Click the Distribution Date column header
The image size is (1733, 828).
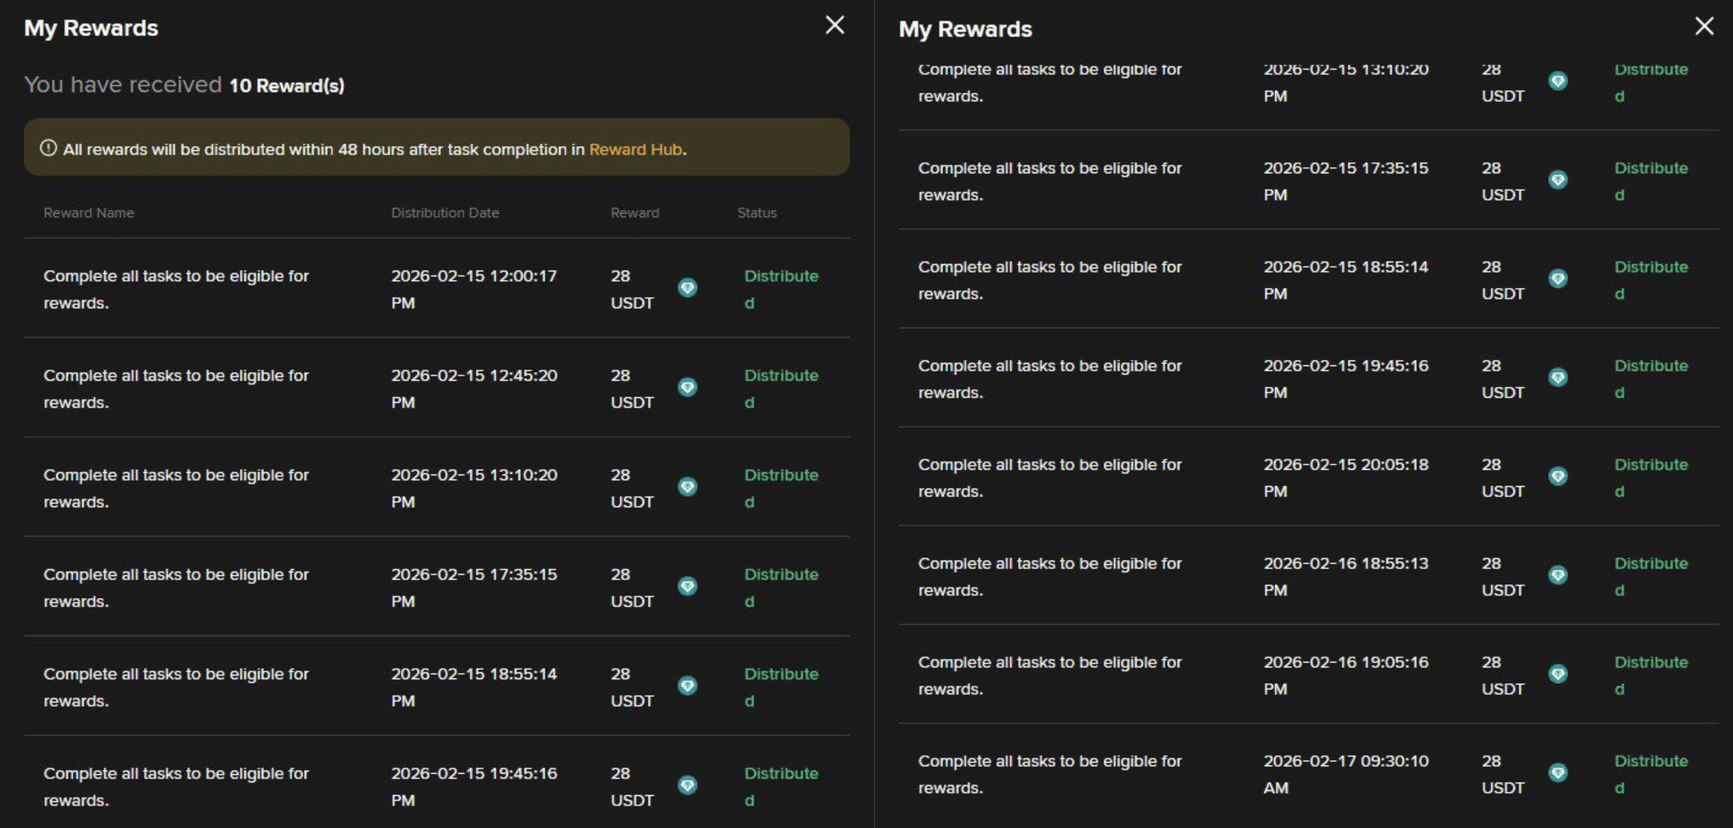click(x=445, y=213)
